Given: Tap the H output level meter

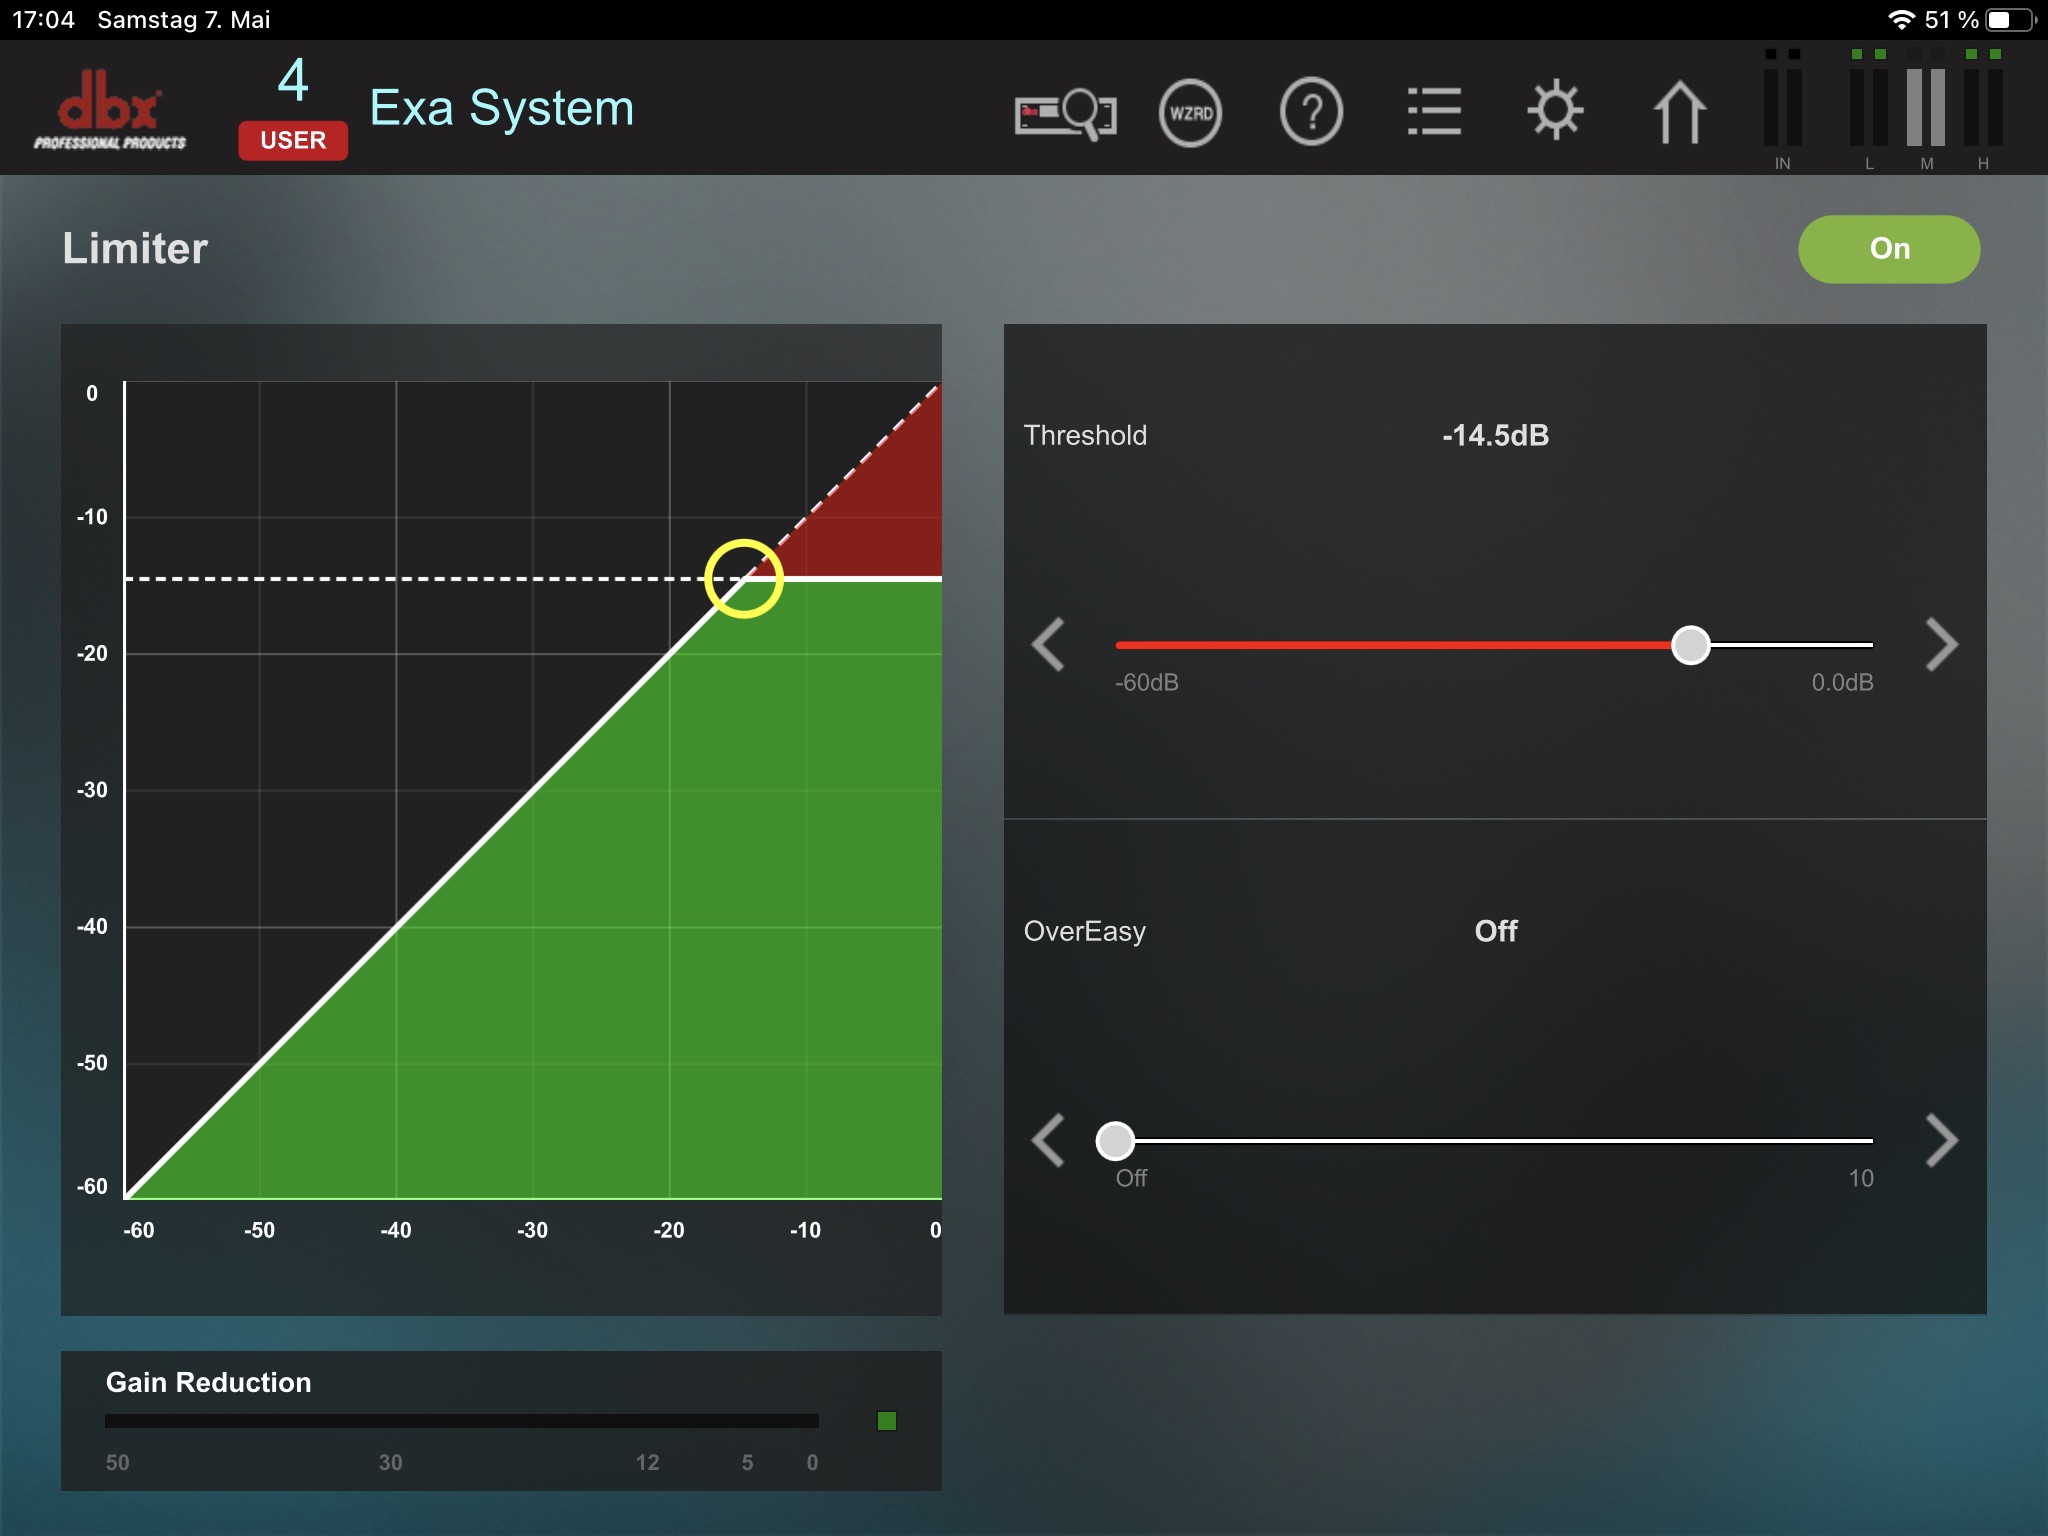Looking at the screenshot, I should click(1983, 108).
